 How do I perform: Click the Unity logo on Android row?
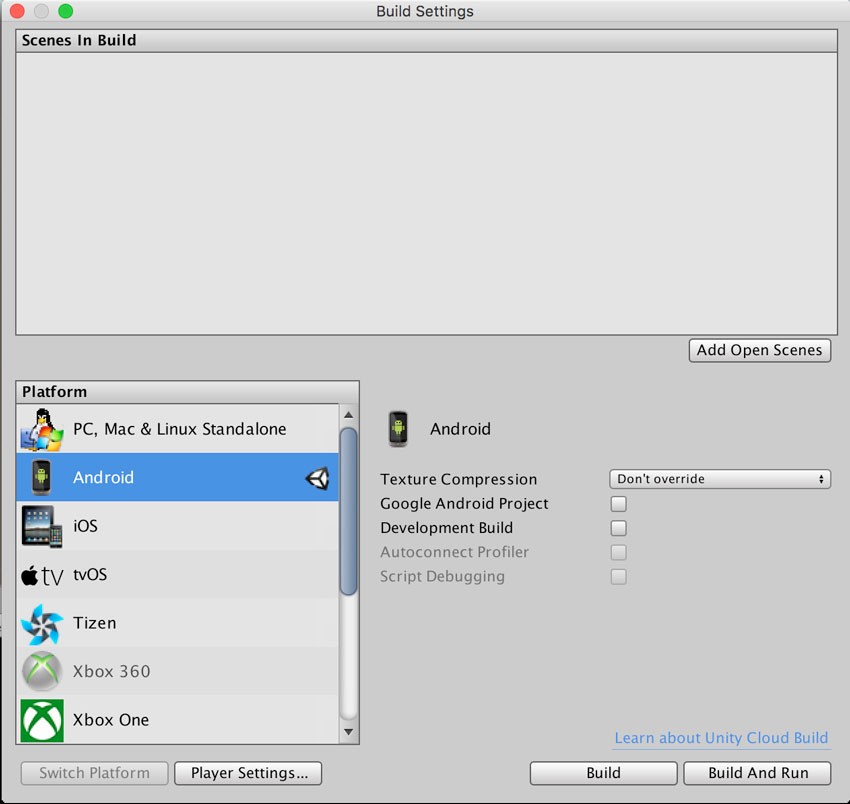pos(318,478)
